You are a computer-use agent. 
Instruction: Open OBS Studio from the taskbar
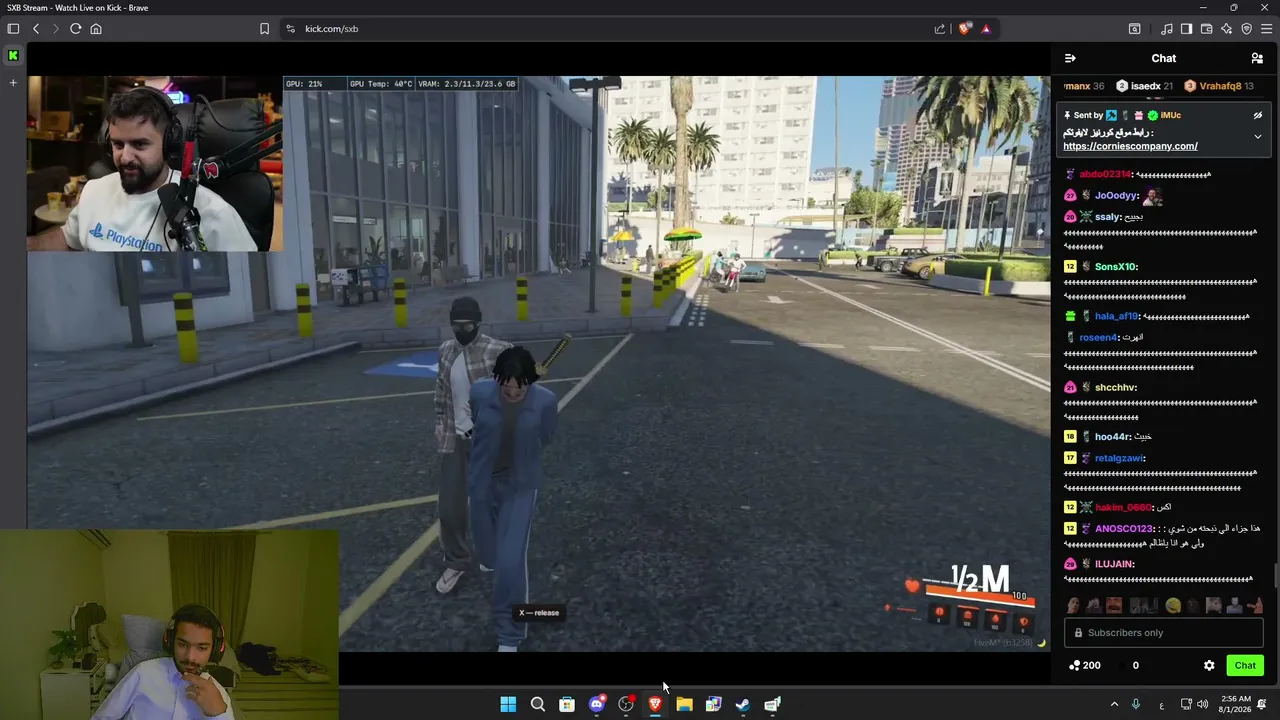pyautogui.click(x=626, y=705)
